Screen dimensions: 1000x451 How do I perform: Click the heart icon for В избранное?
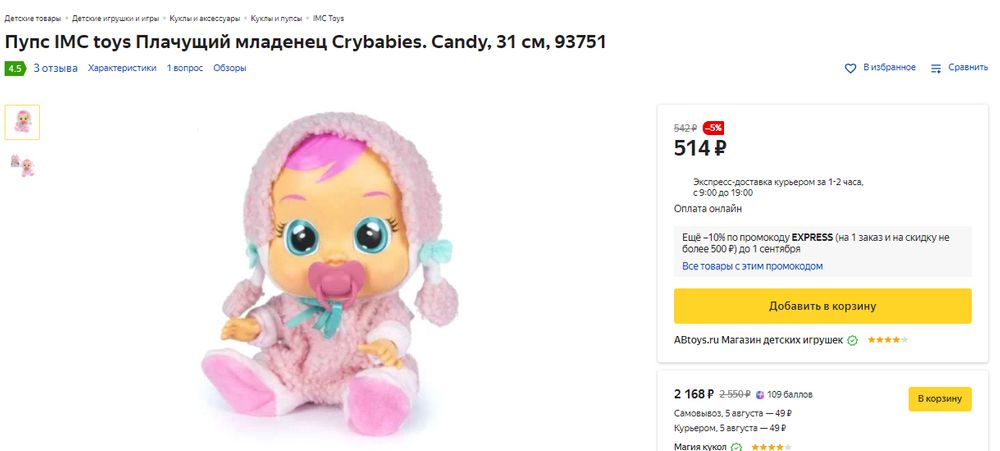click(851, 68)
